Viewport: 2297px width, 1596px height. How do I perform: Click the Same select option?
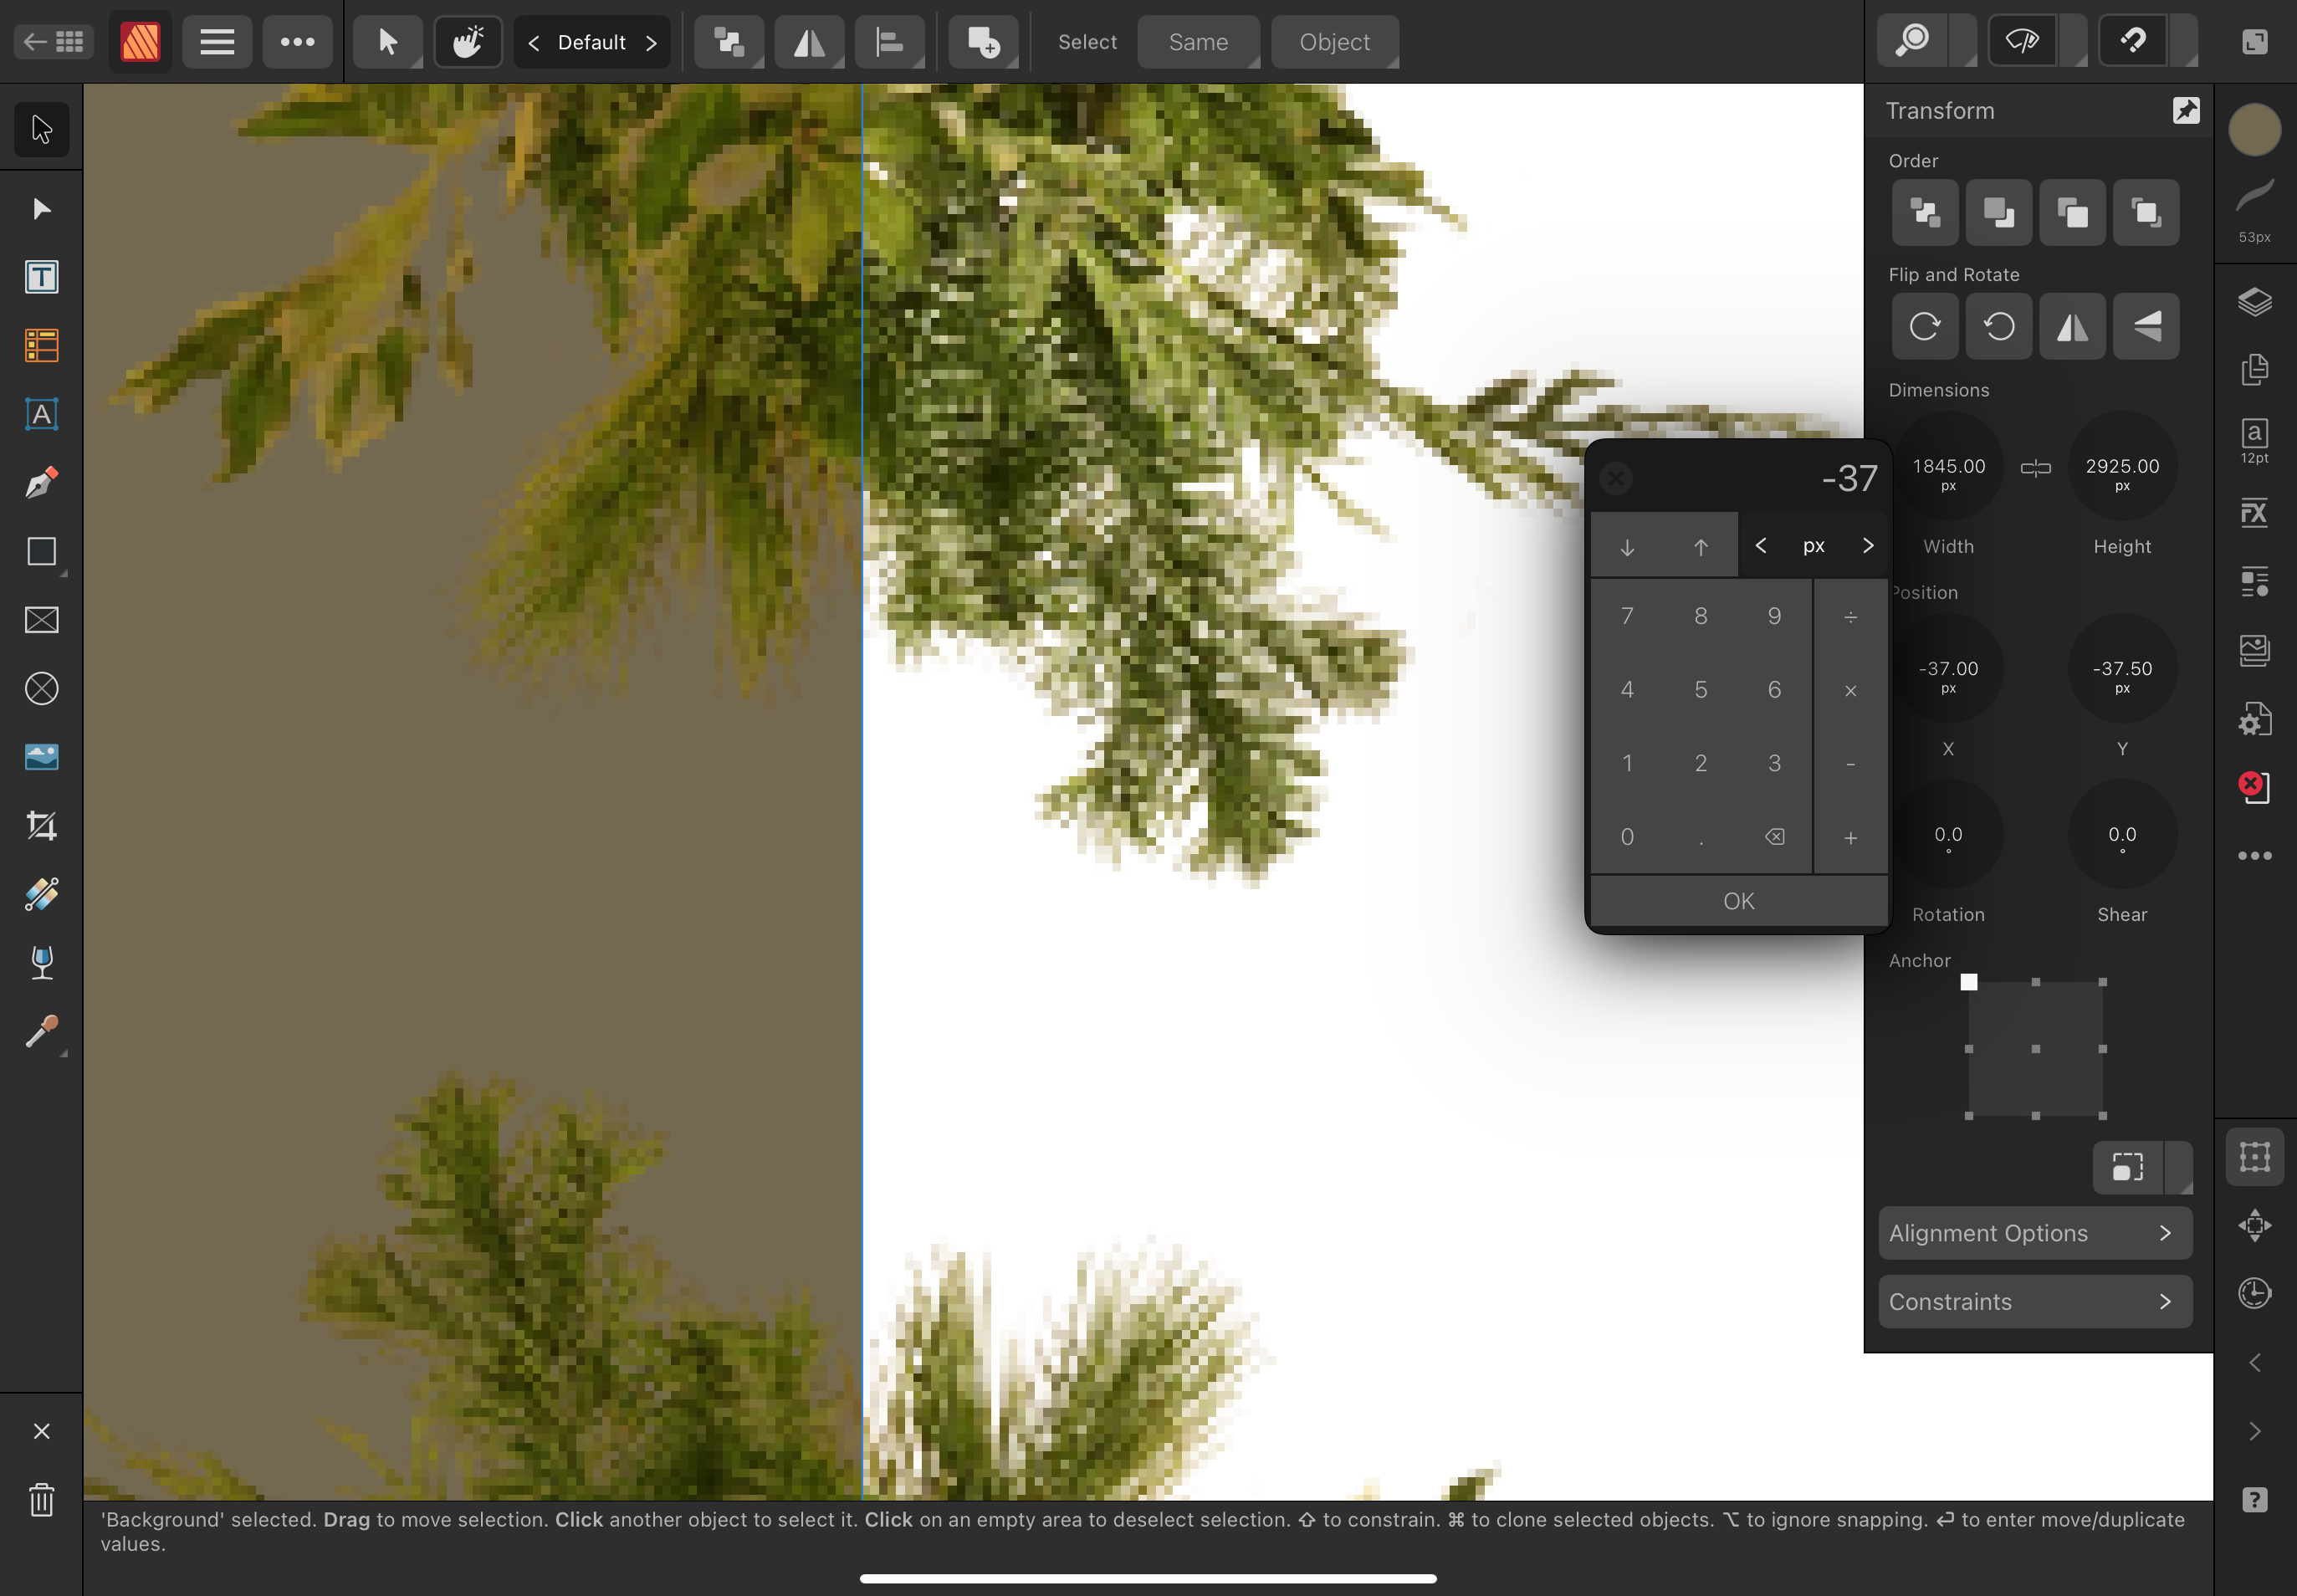(x=1197, y=42)
